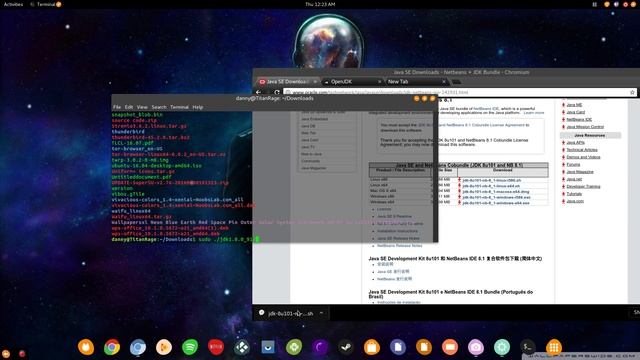640x360 pixels.
Task: Open the purple document app in dock
Action: 398,347
